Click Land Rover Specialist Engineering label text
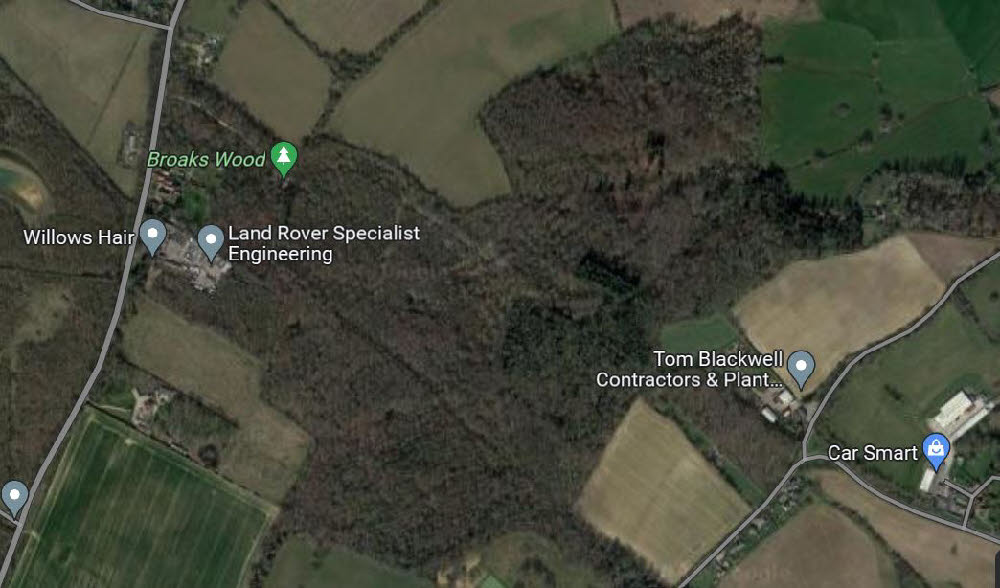 [x=324, y=243]
